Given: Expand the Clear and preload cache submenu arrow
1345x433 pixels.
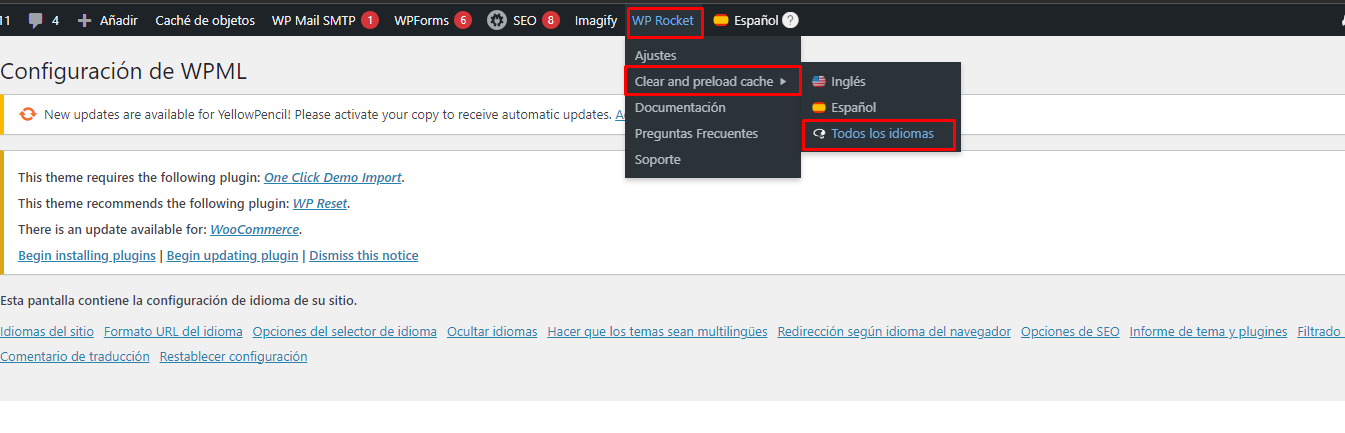Looking at the screenshot, I should (x=783, y=82).
